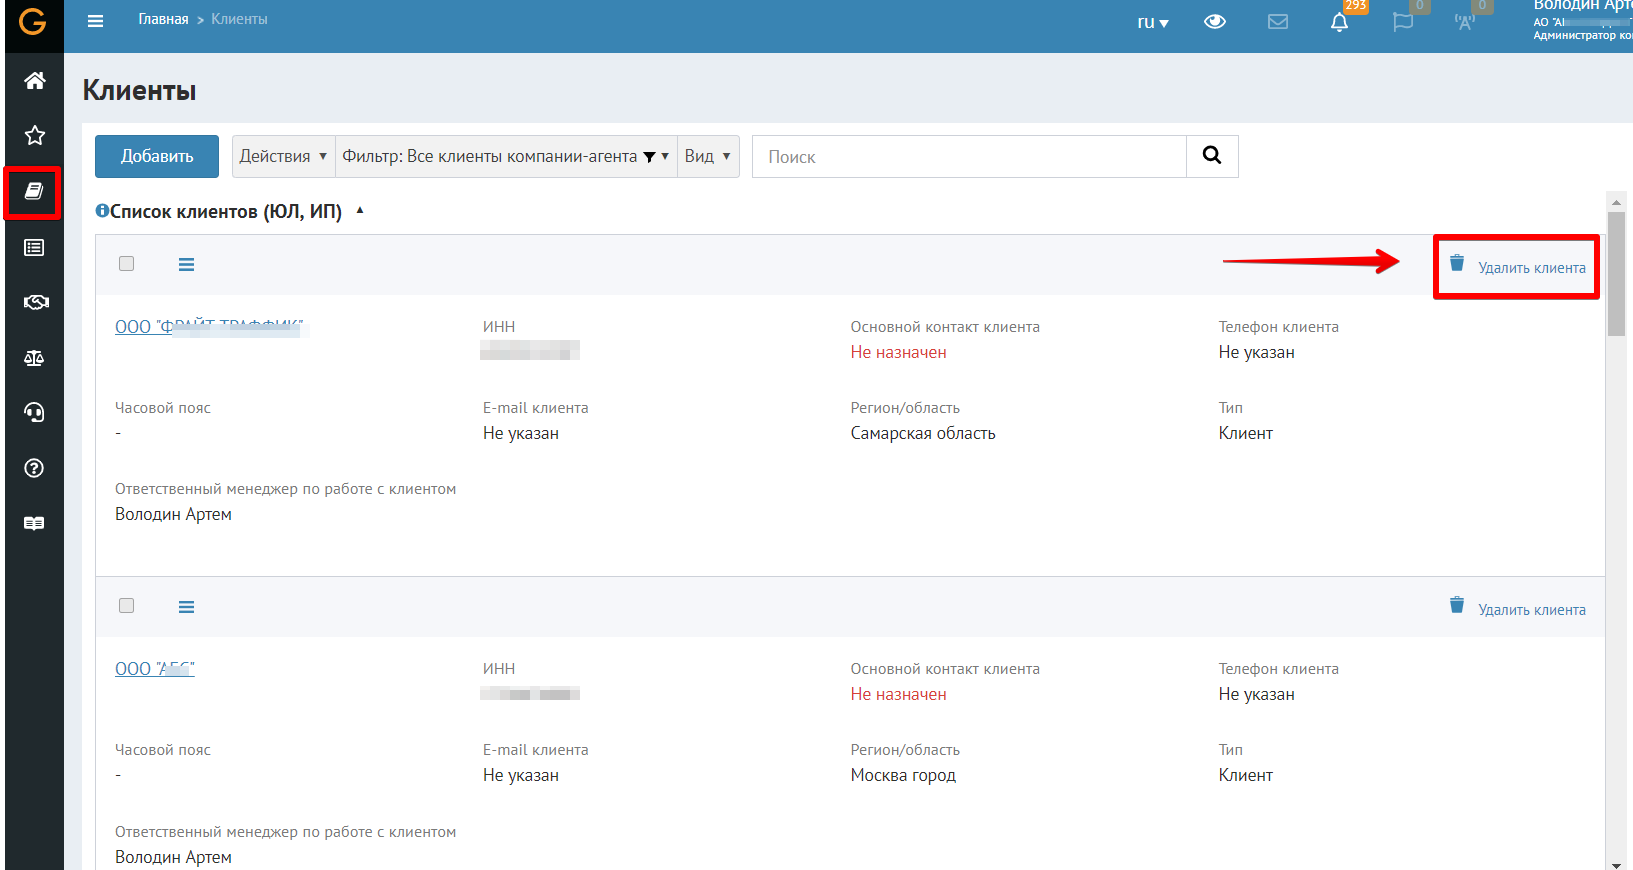Open the broadcast antenna icon in header

click(x=1465, y=21)
